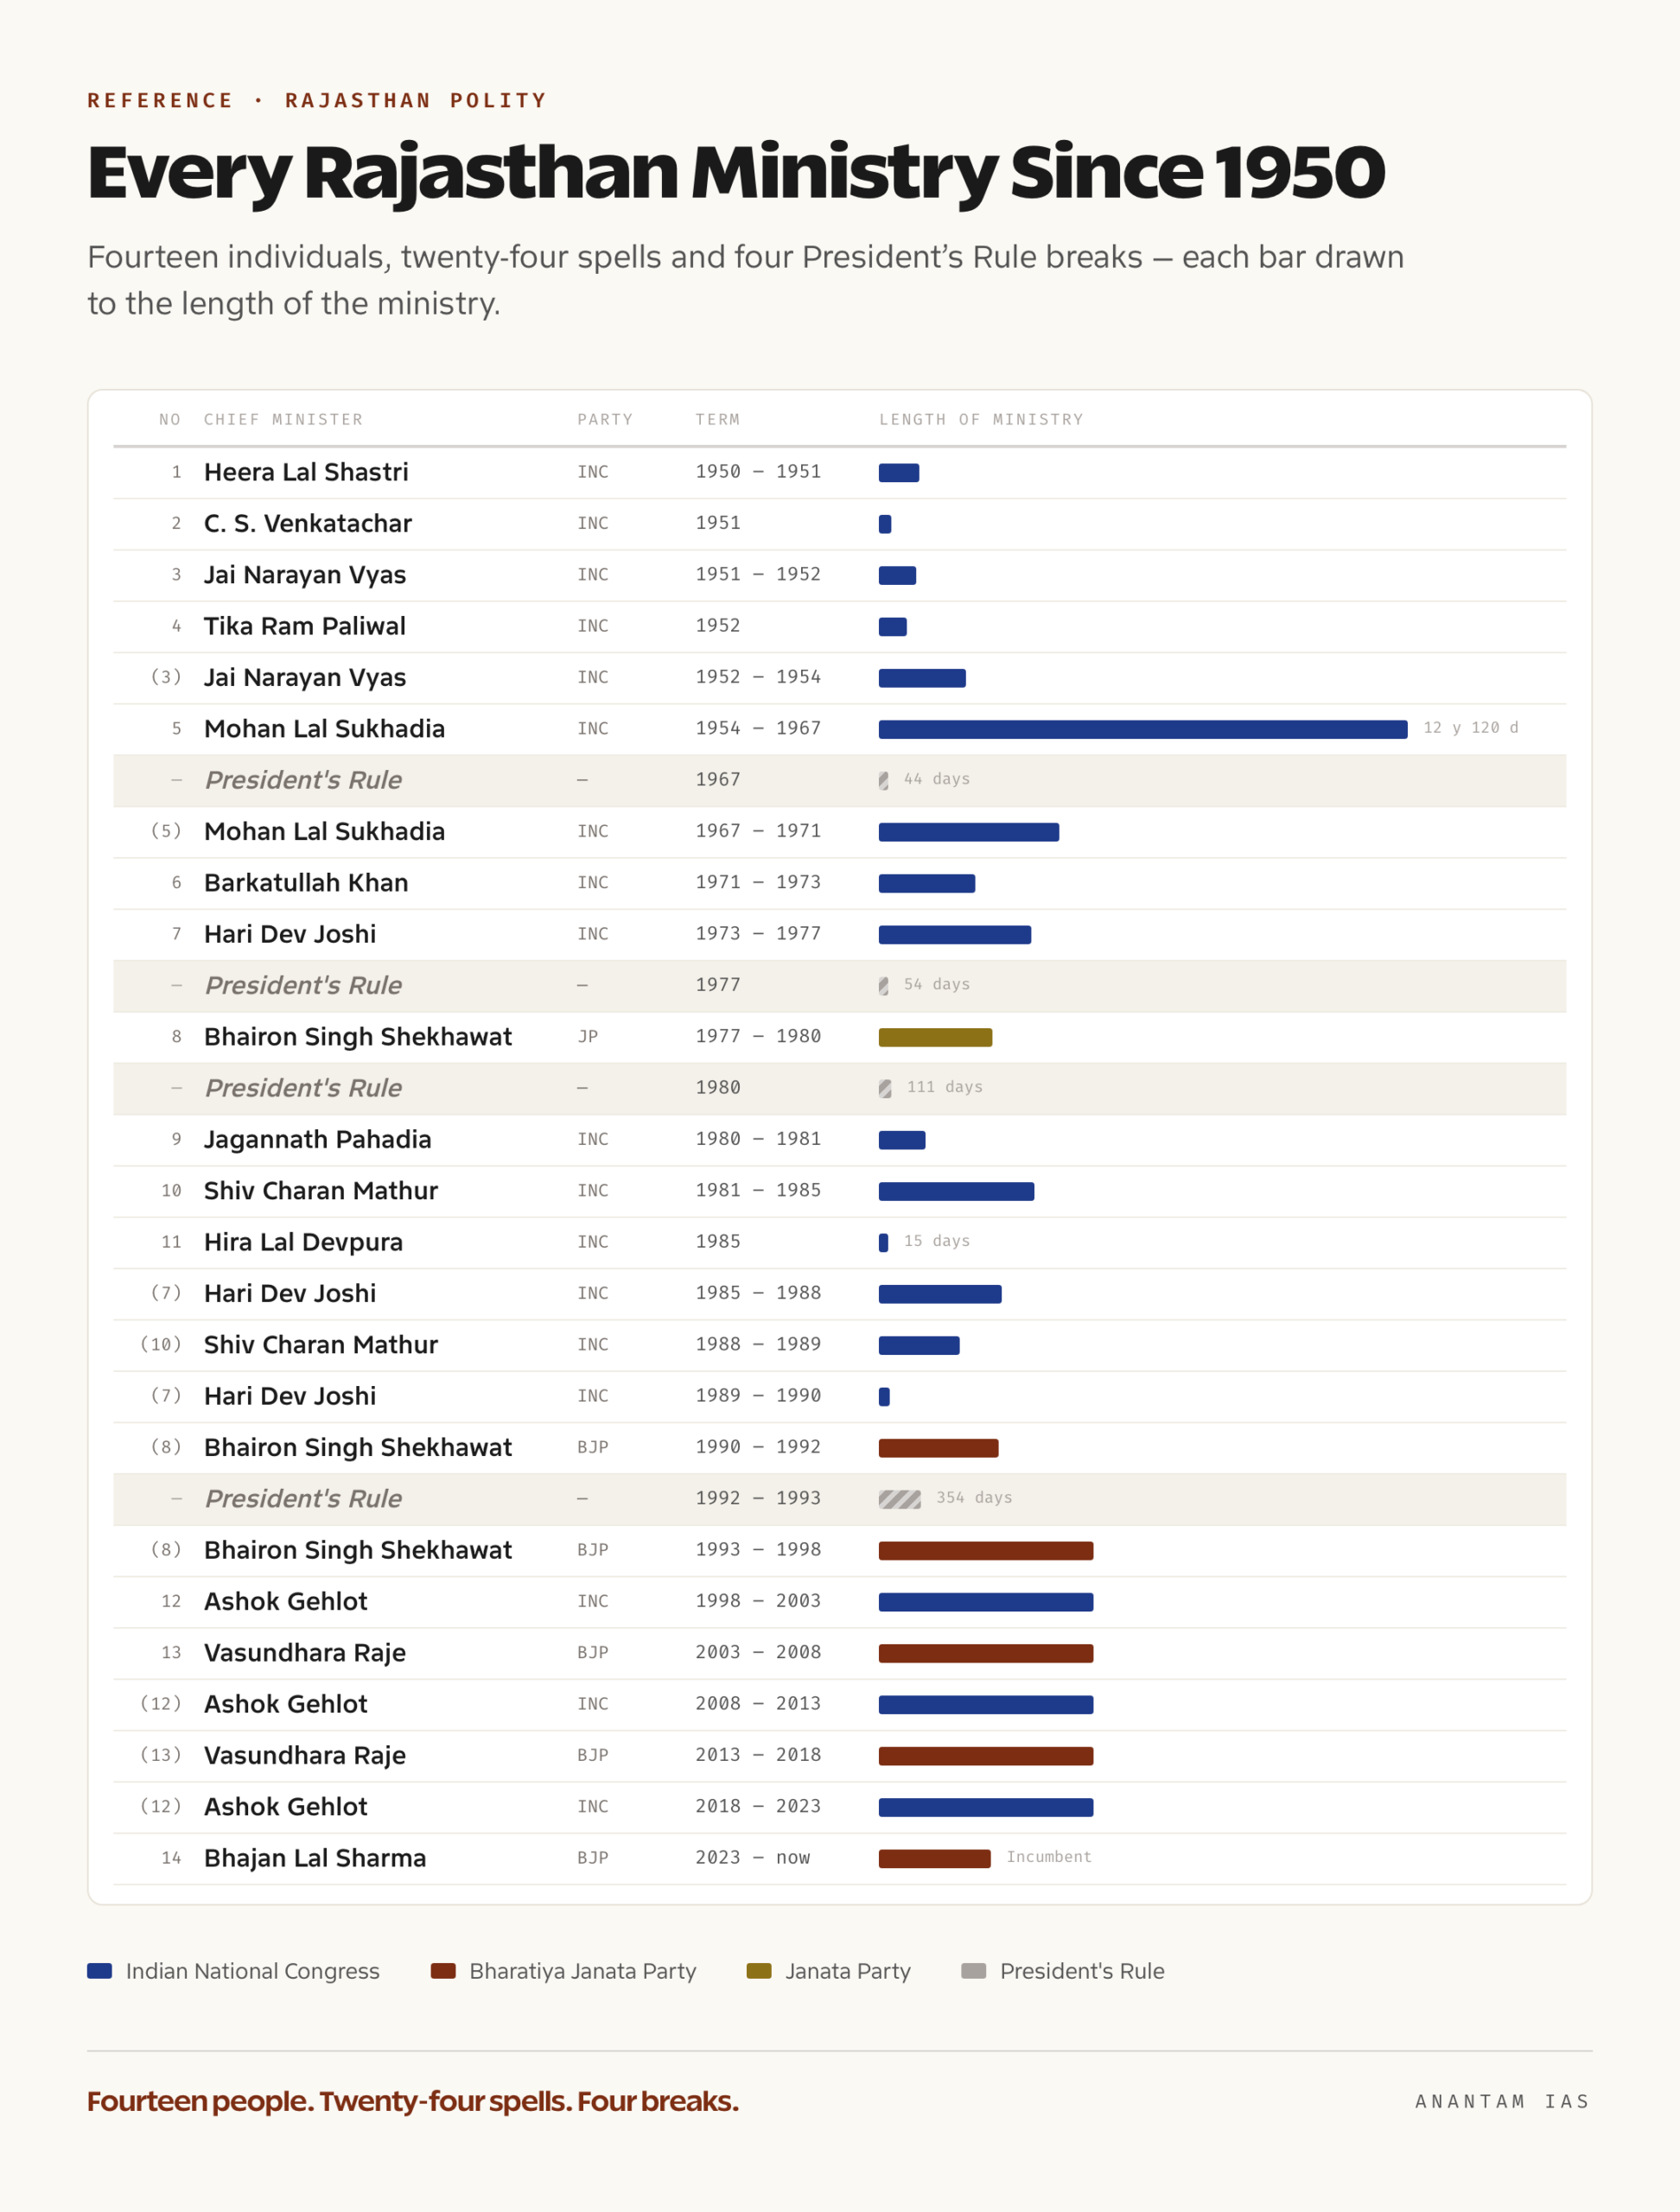Click the Jagannath Pahadia name entry
This screenshot has height=2212, width=1680.
pos(317,1140)
